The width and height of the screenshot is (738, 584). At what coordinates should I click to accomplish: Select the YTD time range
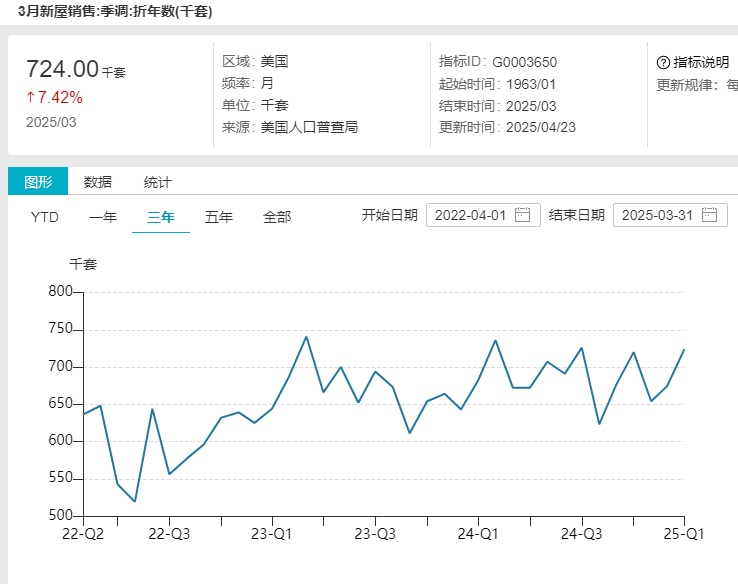click(x=45, y=217)
